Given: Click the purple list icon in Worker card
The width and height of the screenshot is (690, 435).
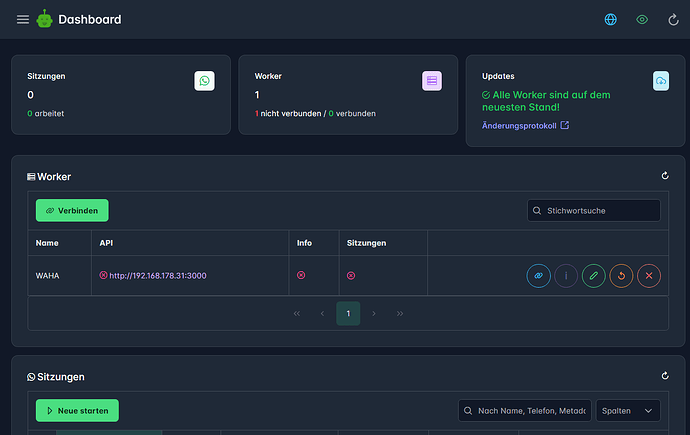Looking at the screenshot, I should [432, 81].
